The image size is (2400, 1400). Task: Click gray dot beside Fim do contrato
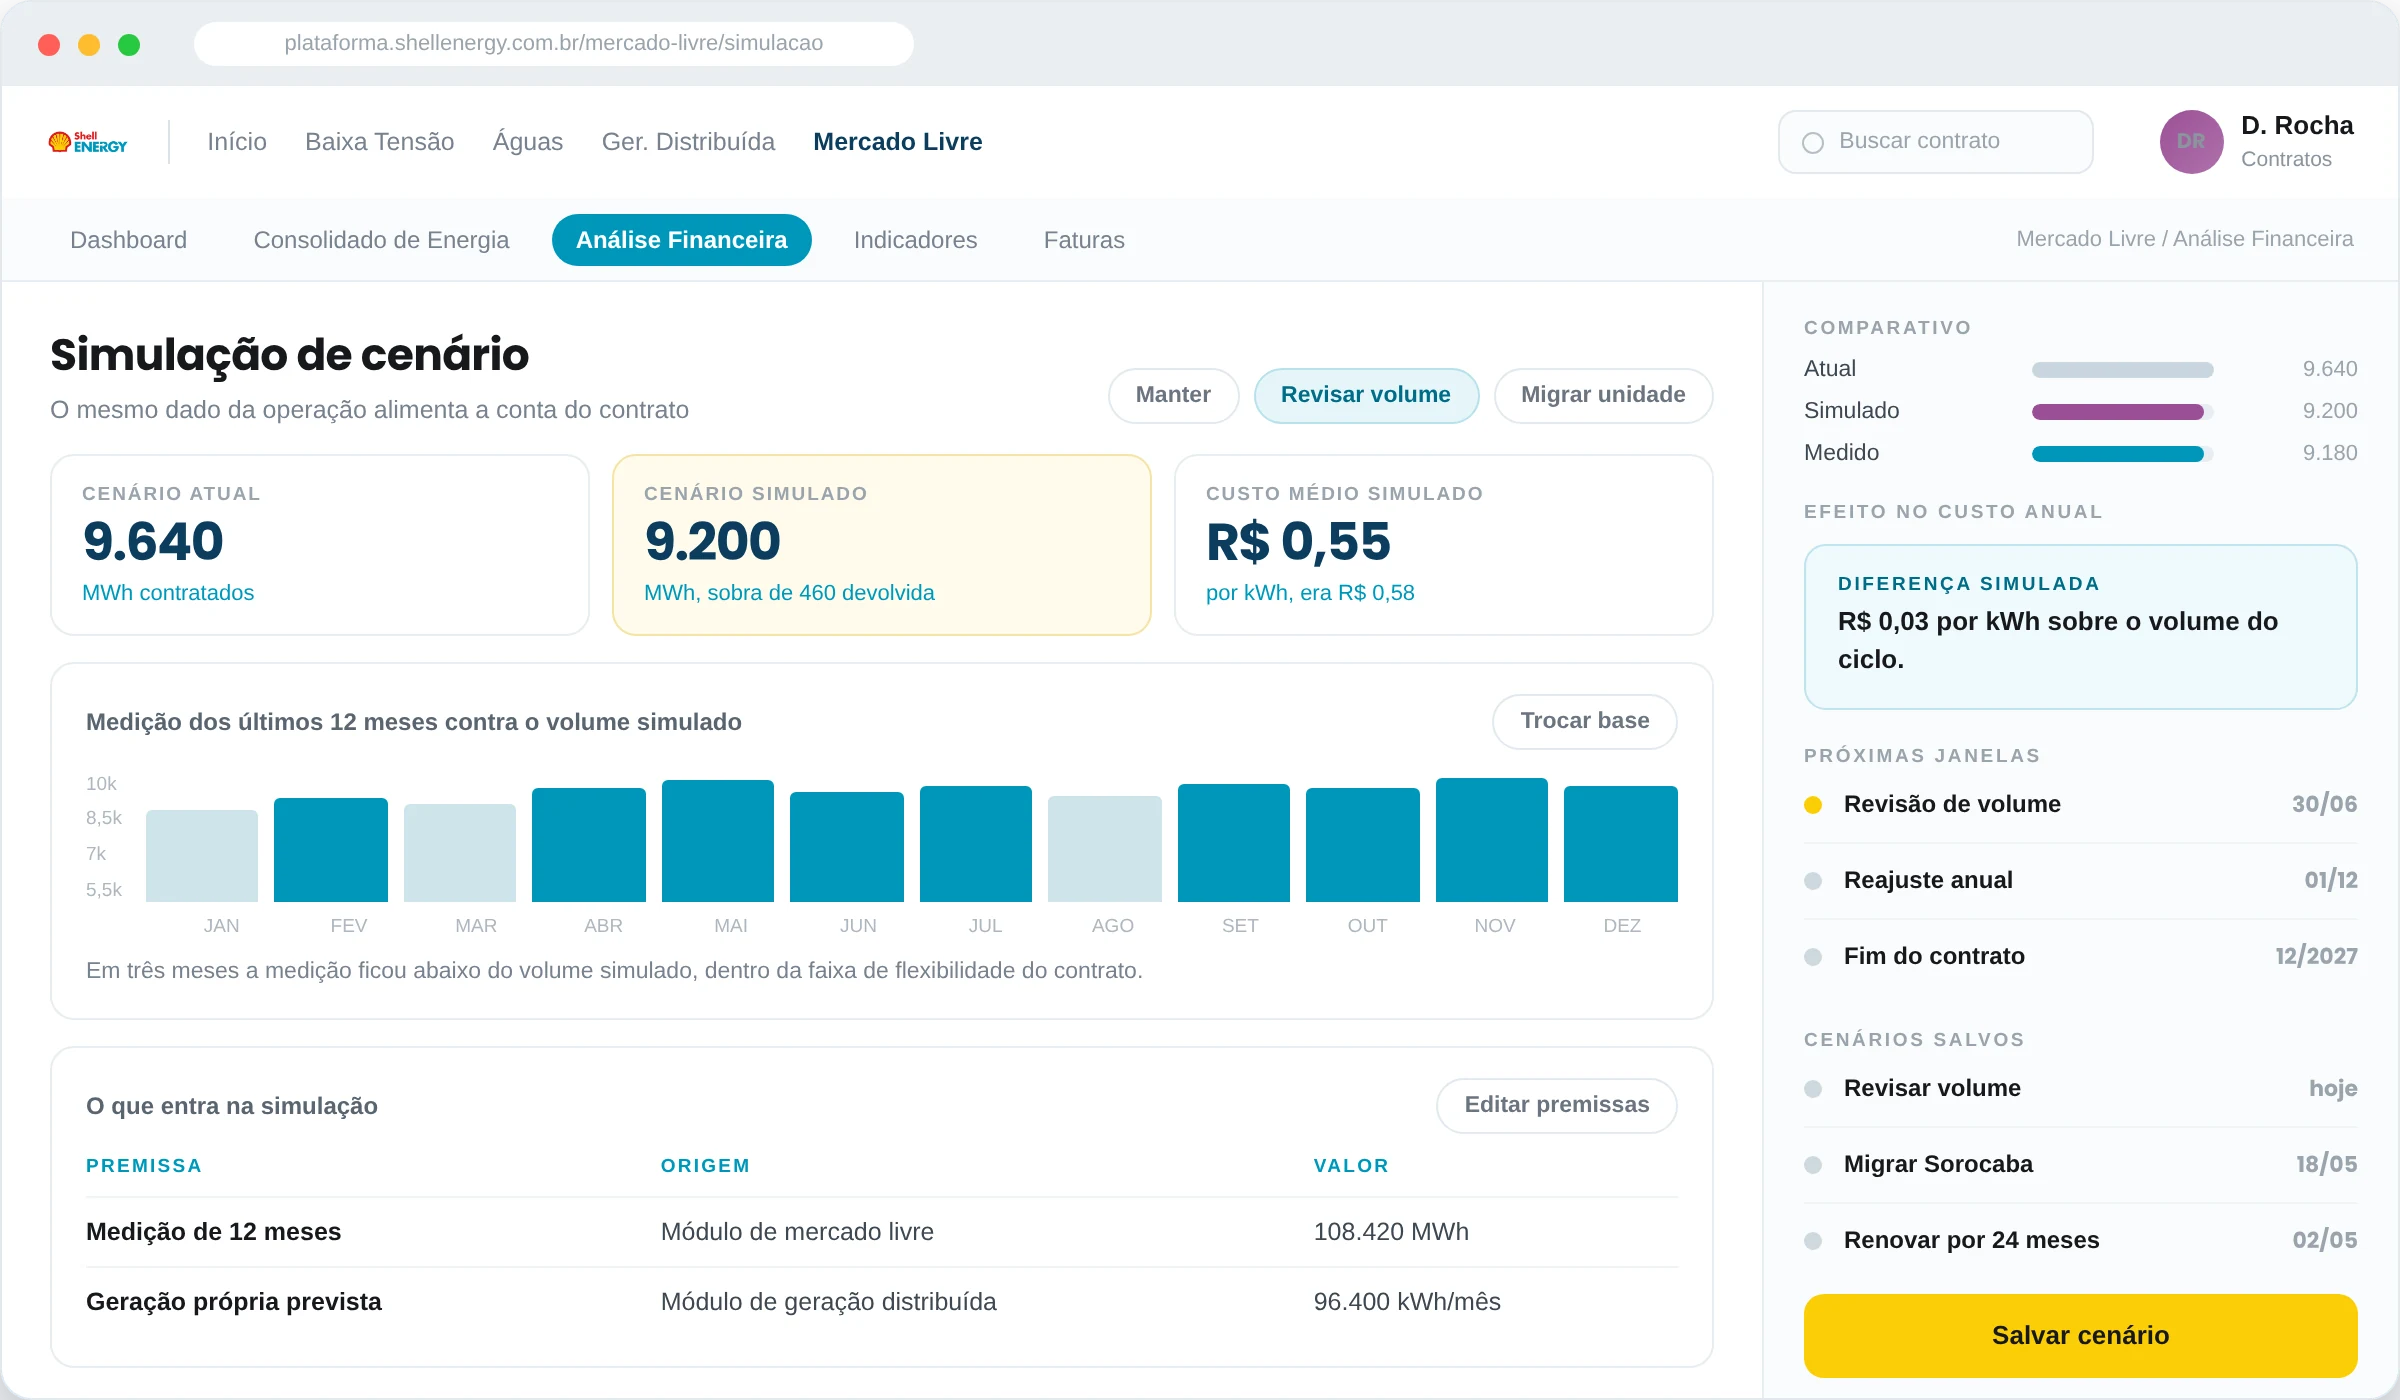pyautogui.click(x=1812, y=957)
